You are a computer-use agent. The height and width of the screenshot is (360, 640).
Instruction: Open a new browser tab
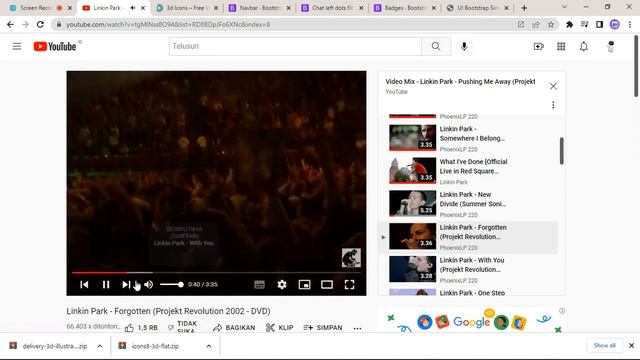[x=524, y=8]
